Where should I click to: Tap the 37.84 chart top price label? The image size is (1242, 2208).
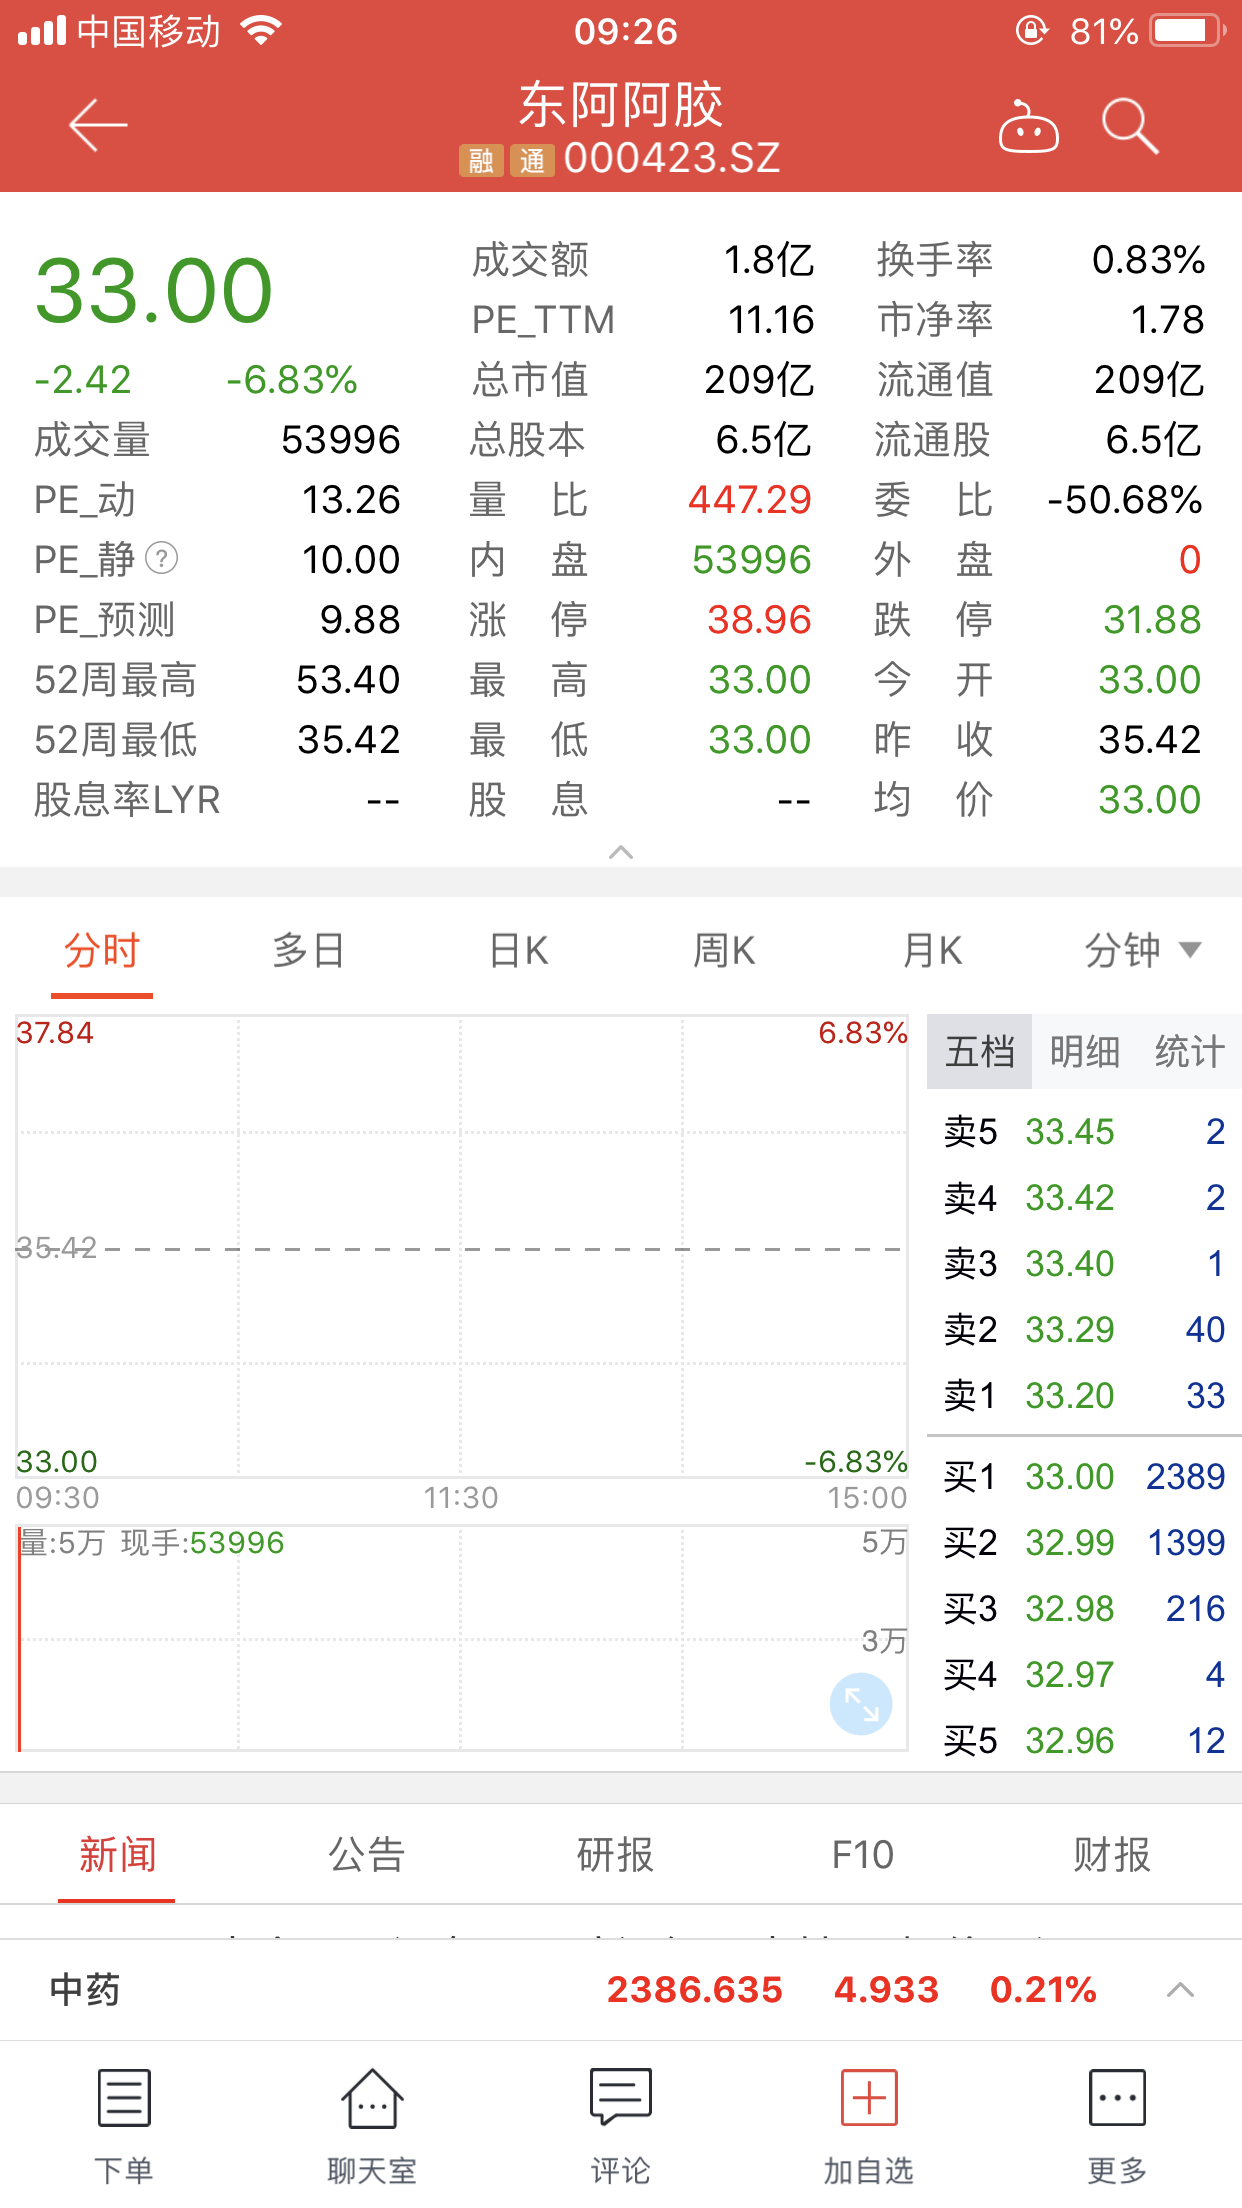click(x=55, y=1033)
